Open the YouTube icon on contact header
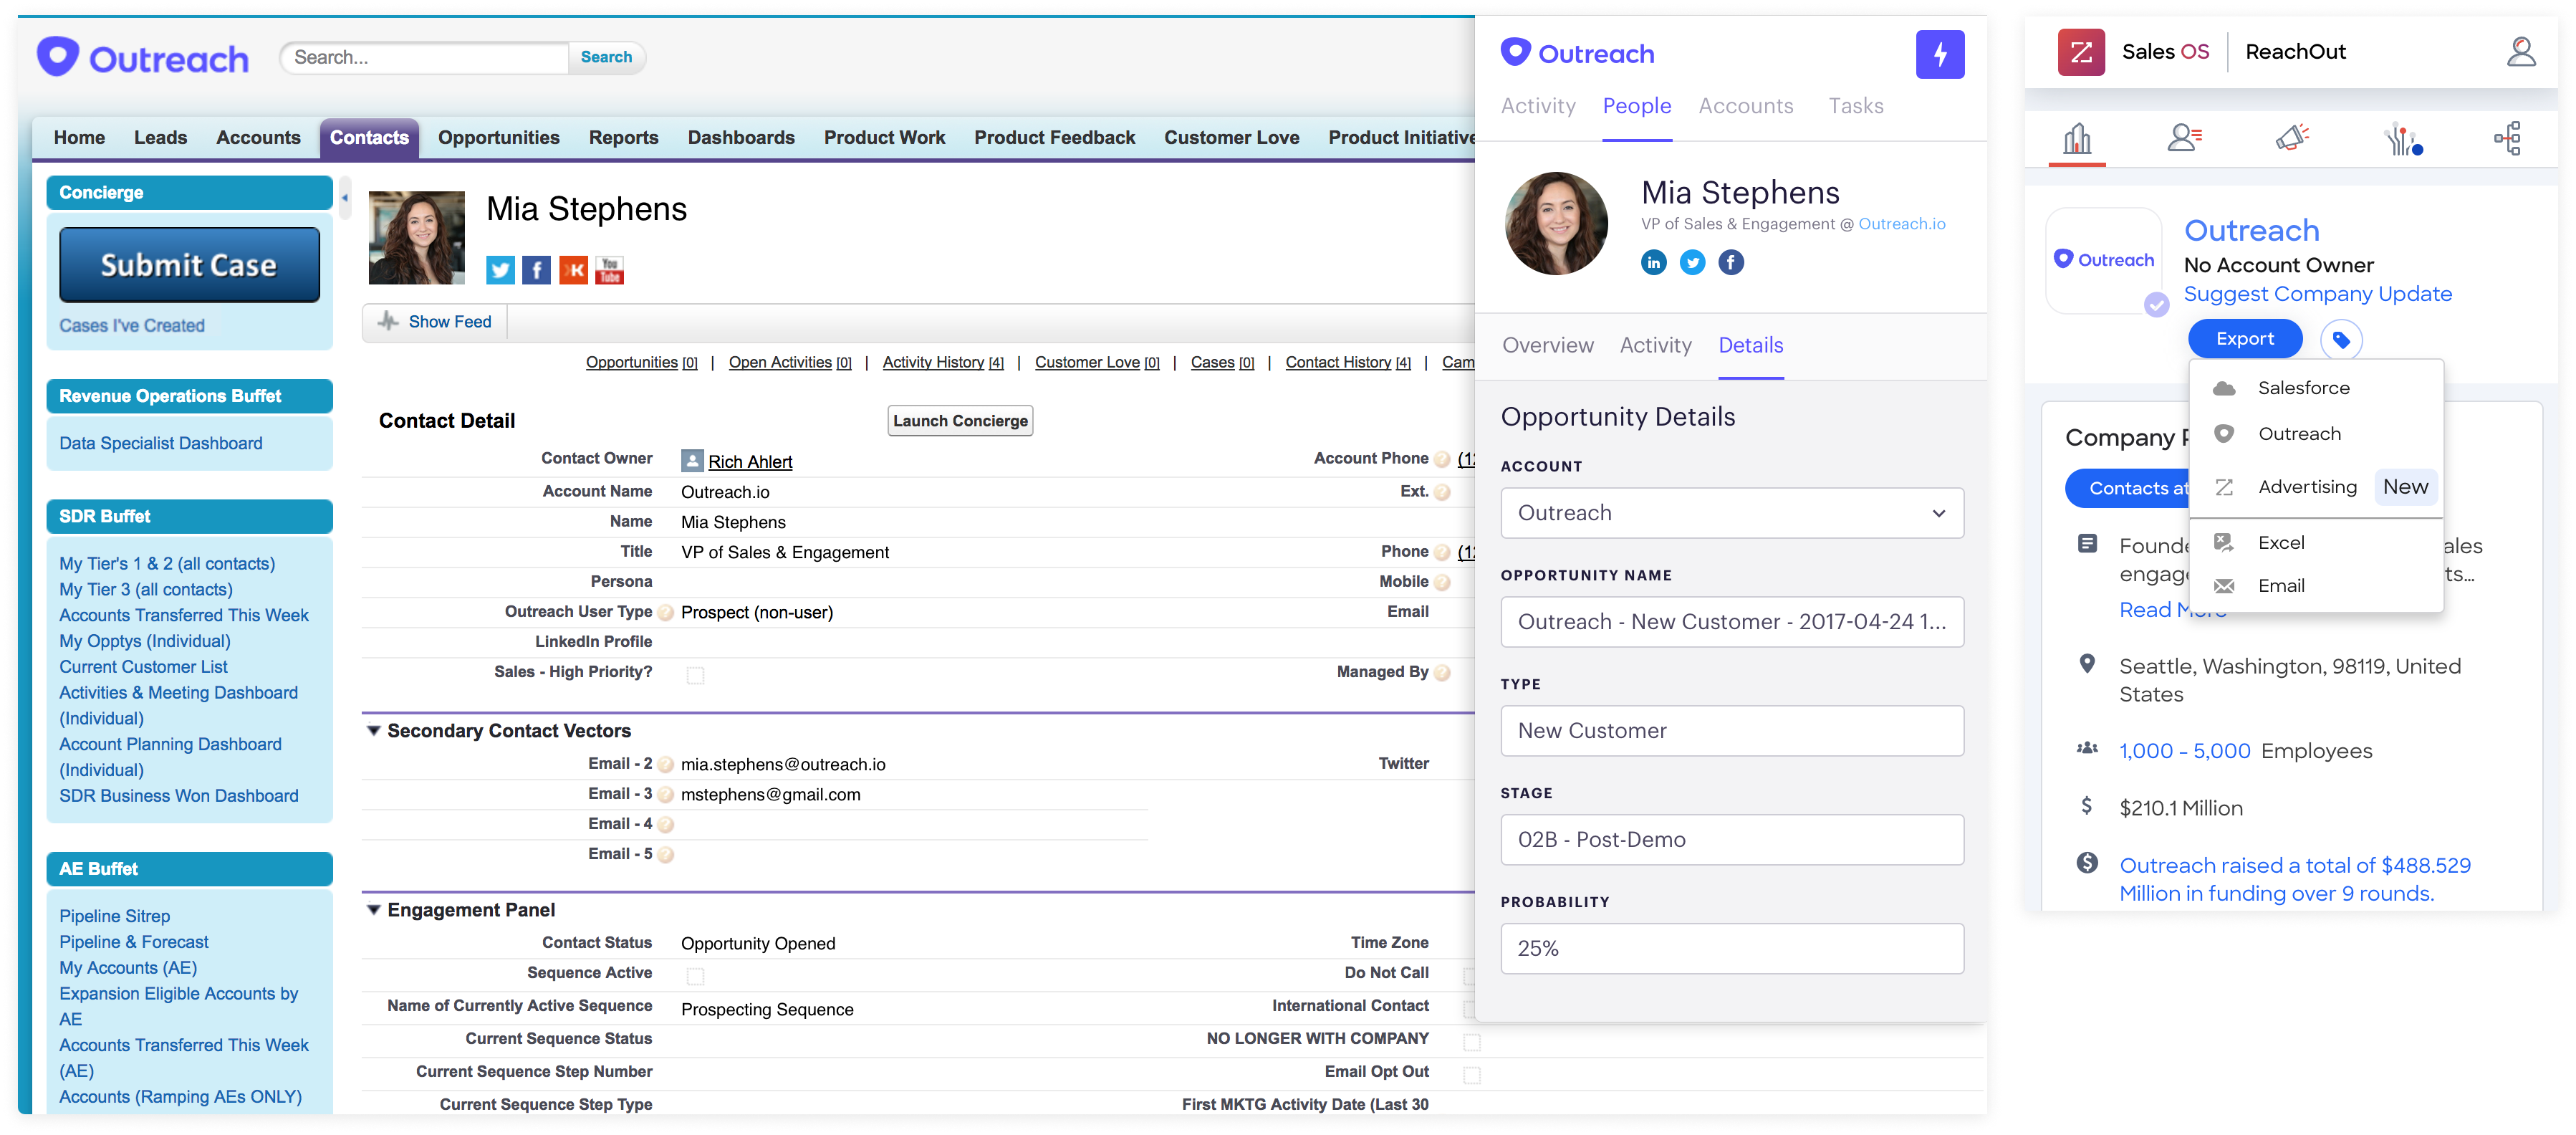Screen dimensions: 2576x1135 (x=609, y=270)
